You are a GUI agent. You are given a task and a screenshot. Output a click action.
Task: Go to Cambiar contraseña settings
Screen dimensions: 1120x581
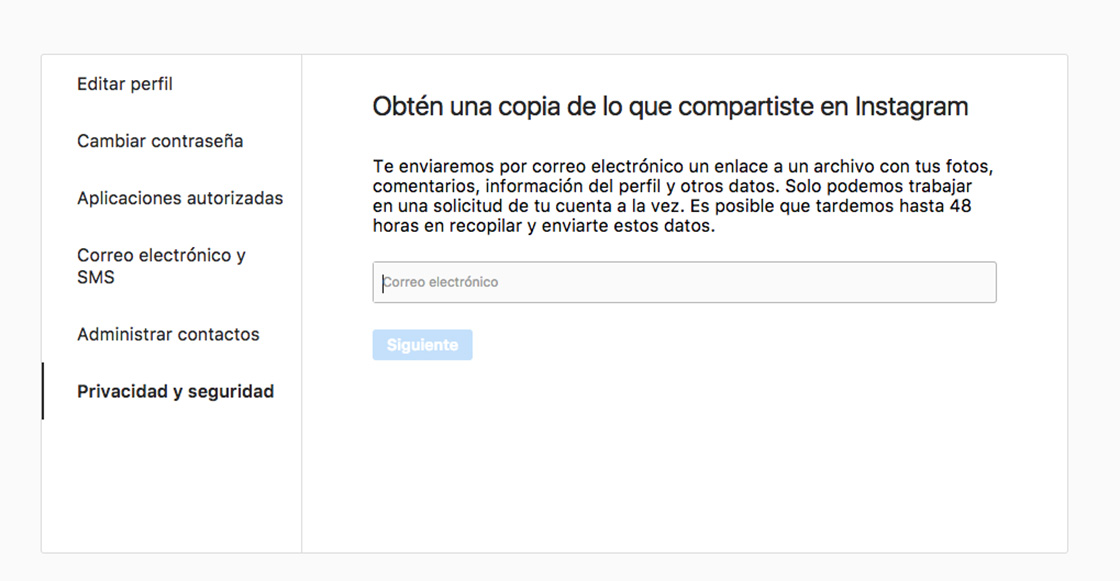(x=160, y=141)
